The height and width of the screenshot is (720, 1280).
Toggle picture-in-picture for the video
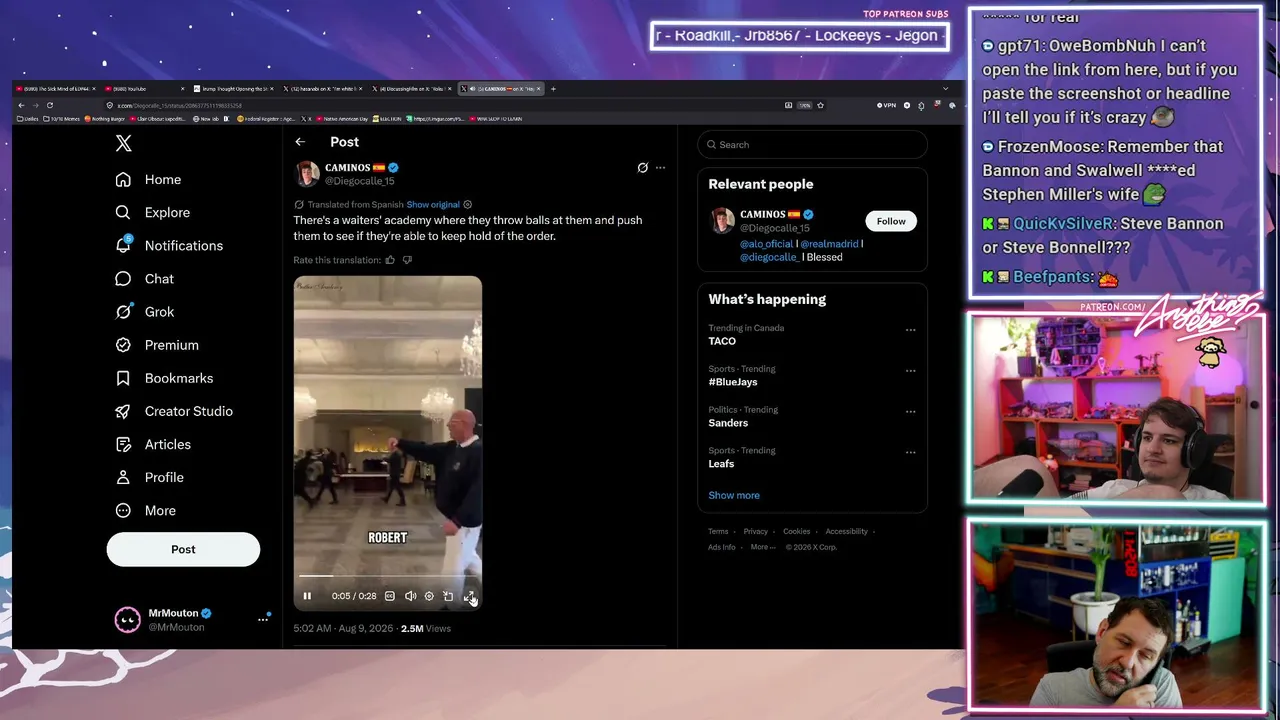coord(448,596)
